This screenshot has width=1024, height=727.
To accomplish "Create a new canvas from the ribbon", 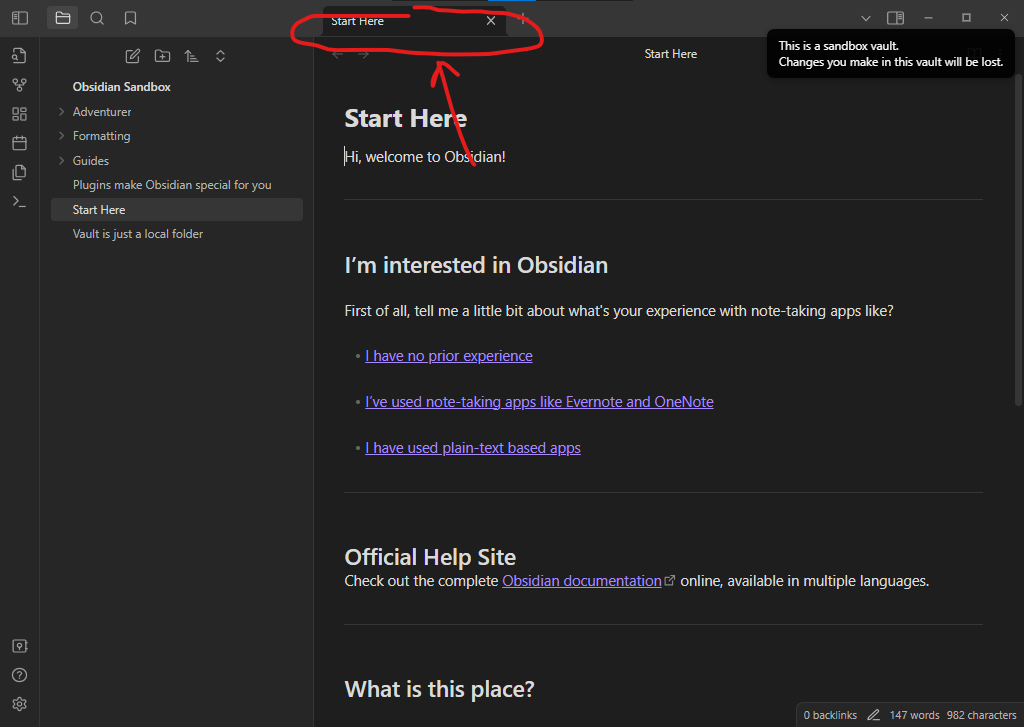I will point(19,114).
